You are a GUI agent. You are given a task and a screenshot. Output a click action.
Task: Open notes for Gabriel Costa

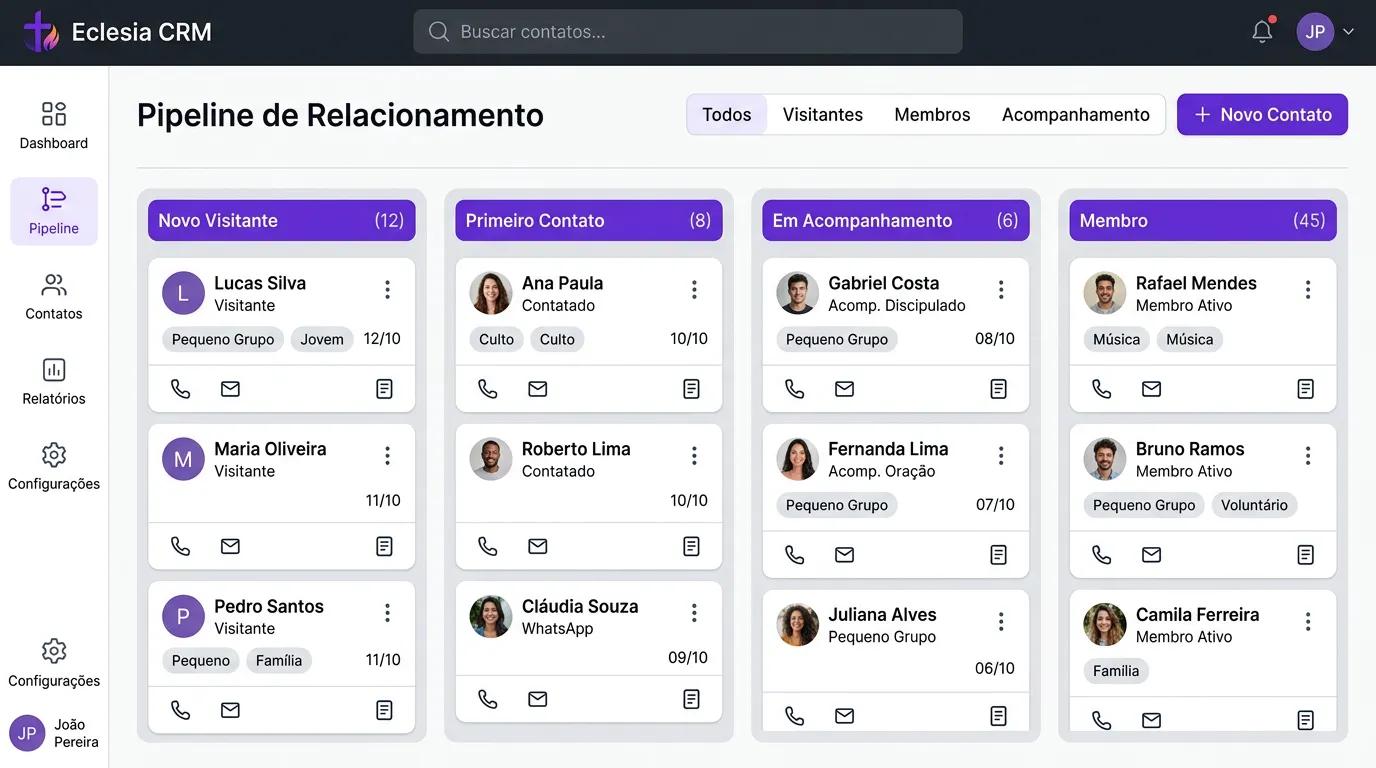tap(997, 388)
